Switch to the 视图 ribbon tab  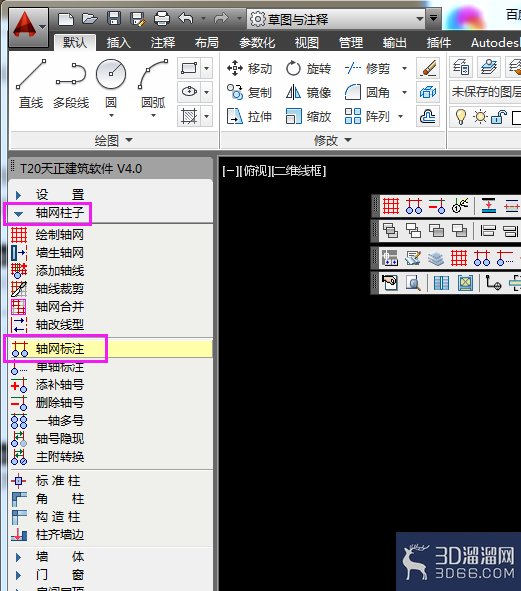(306, 43)
